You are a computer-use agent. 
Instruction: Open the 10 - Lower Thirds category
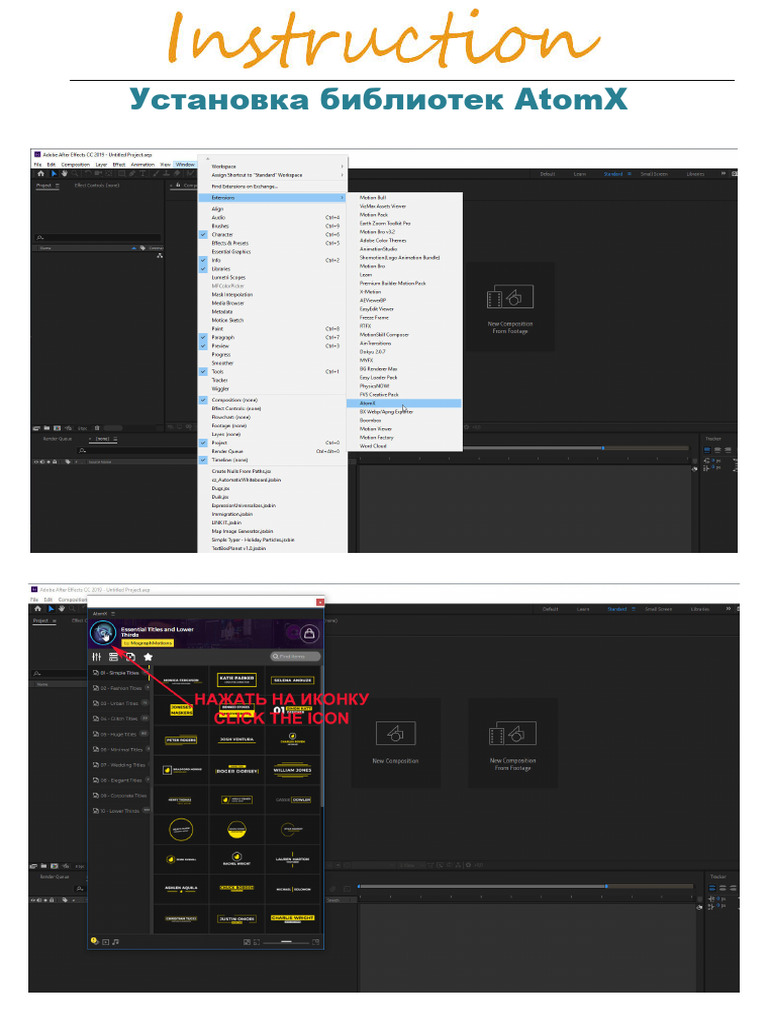point(120,811)
